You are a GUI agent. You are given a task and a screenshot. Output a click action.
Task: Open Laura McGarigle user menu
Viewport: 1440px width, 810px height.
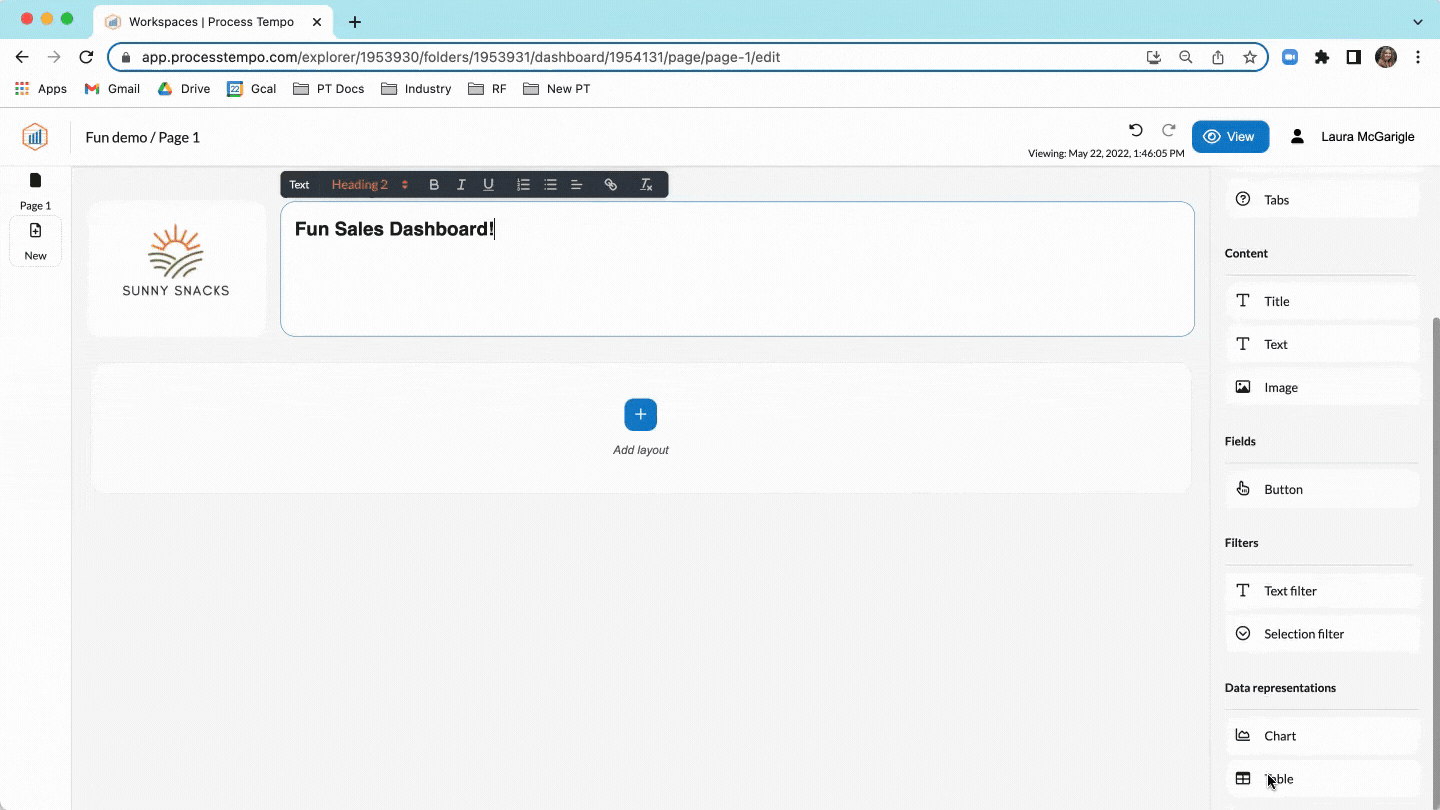click(x=1353, y=137)
